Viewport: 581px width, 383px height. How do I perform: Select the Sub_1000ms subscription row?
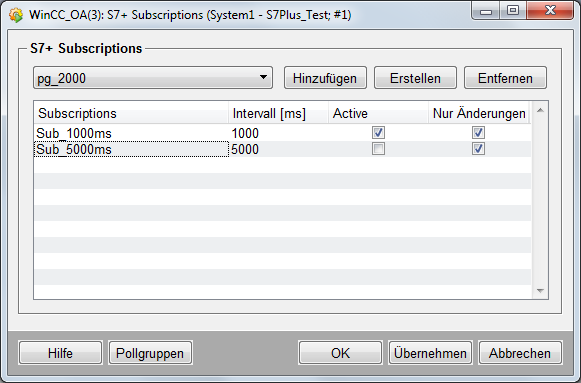coord(282,133)
